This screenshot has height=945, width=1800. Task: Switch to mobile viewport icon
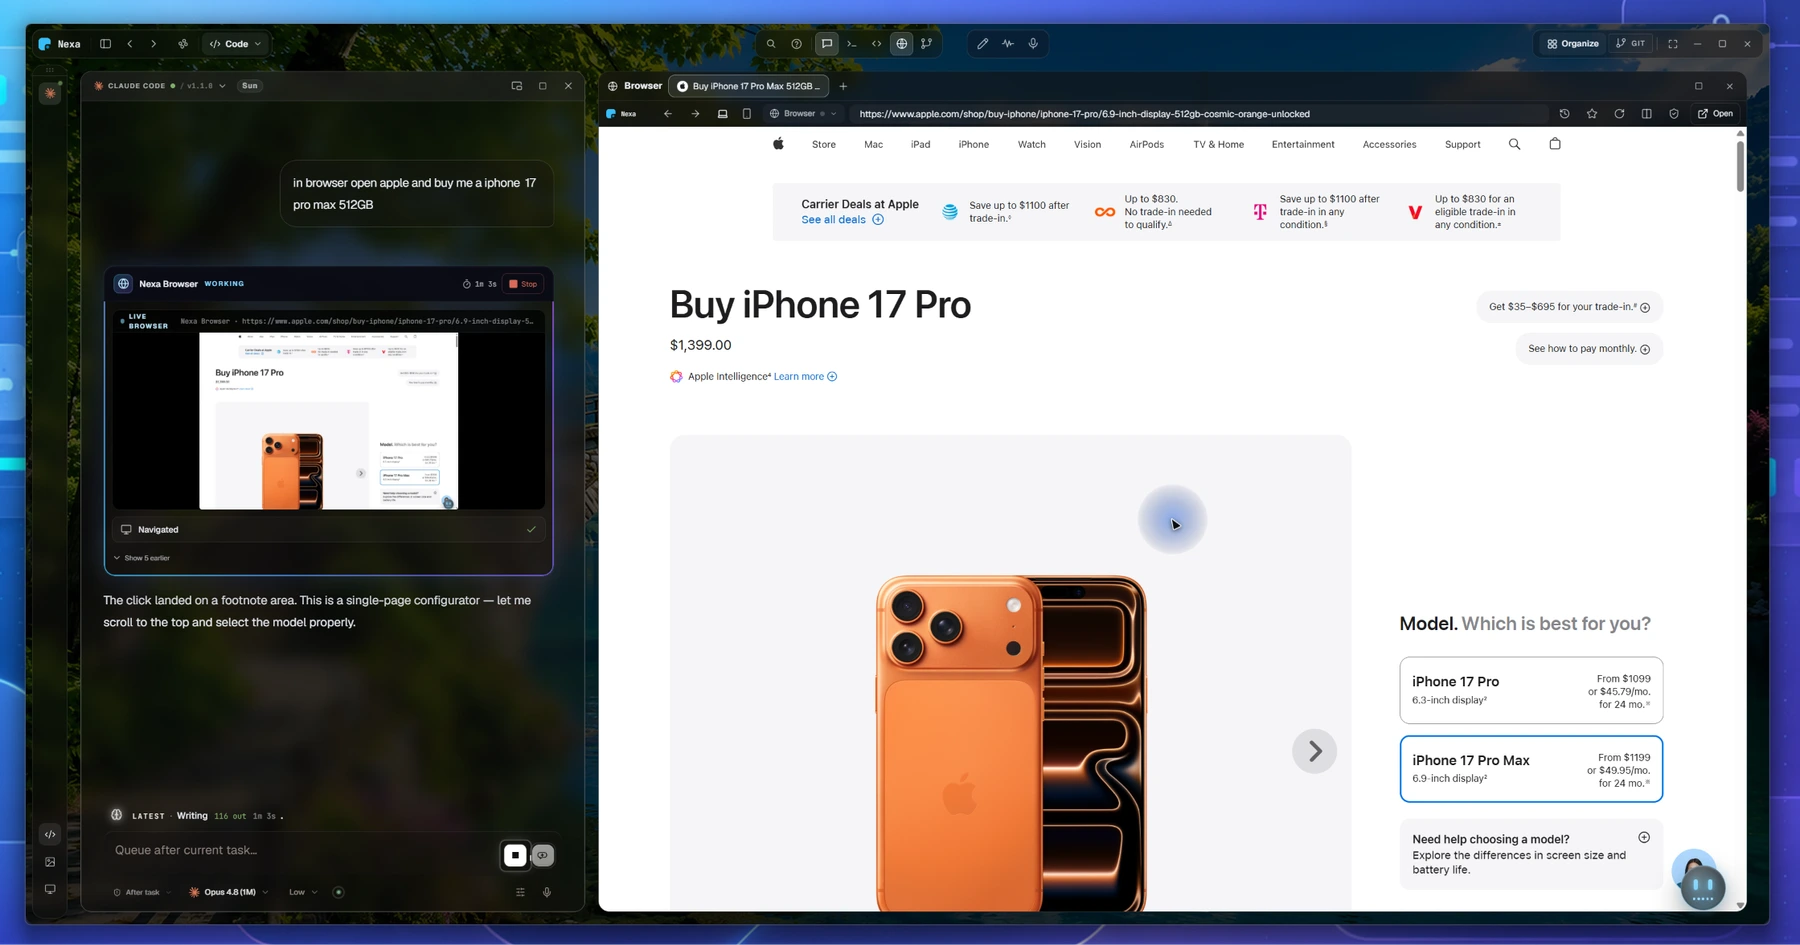(747, 114)
